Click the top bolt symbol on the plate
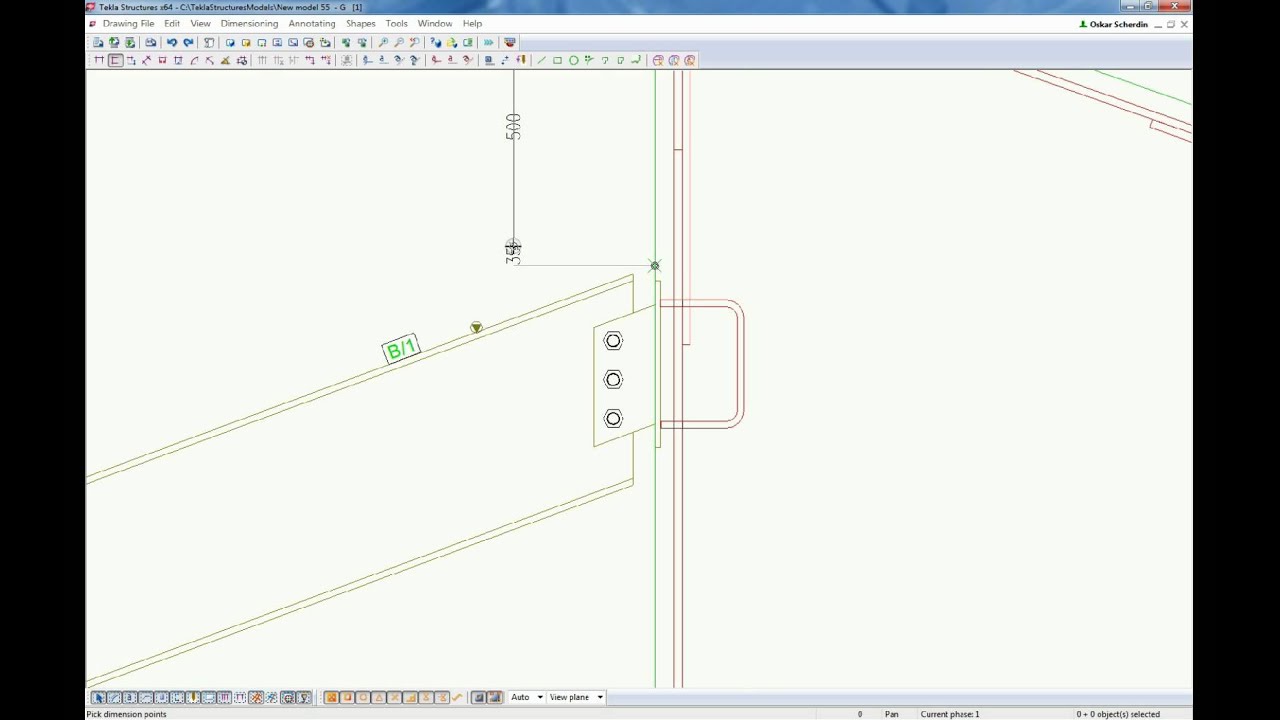The height and width of the screenshot is (720, 1280). 613,341
